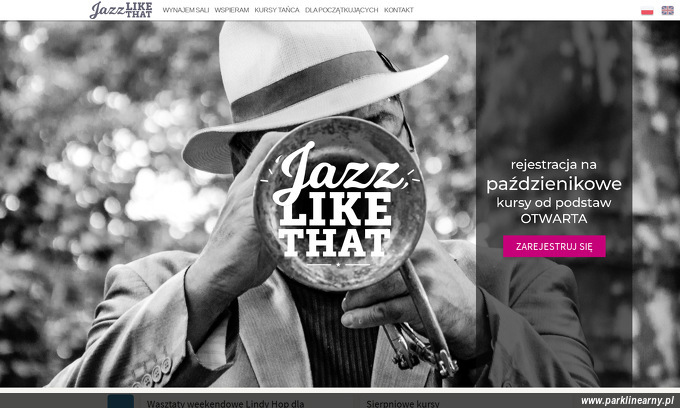Open Warsztaty weekendowe Lindy Hop news link
680x408 pixels.
(x=225, y=404)
